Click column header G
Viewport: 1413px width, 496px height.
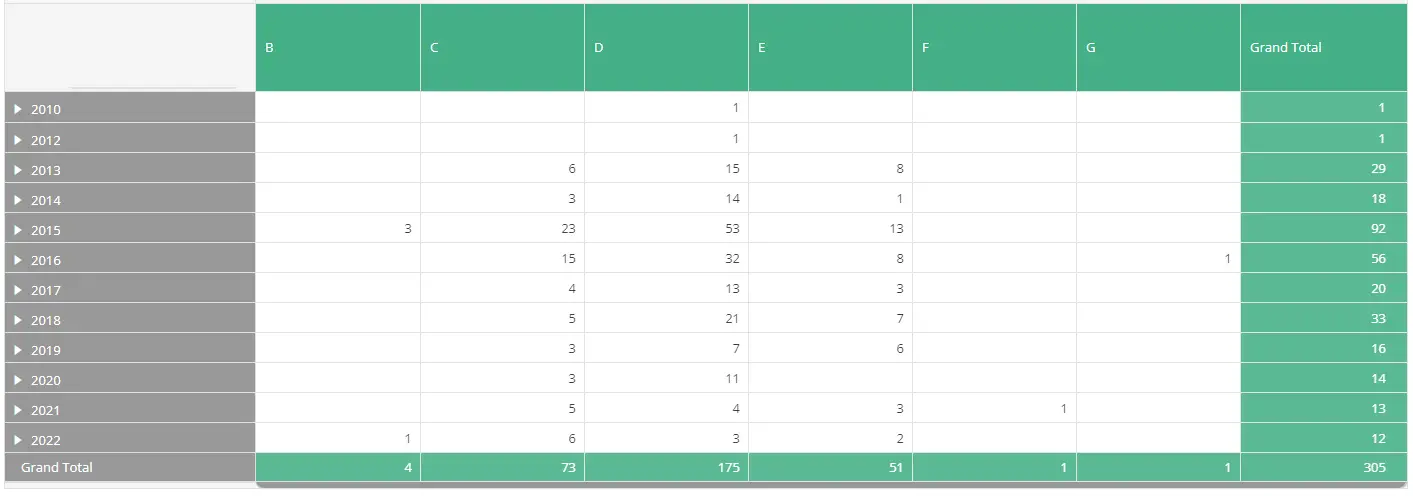tap(1158, 47)
